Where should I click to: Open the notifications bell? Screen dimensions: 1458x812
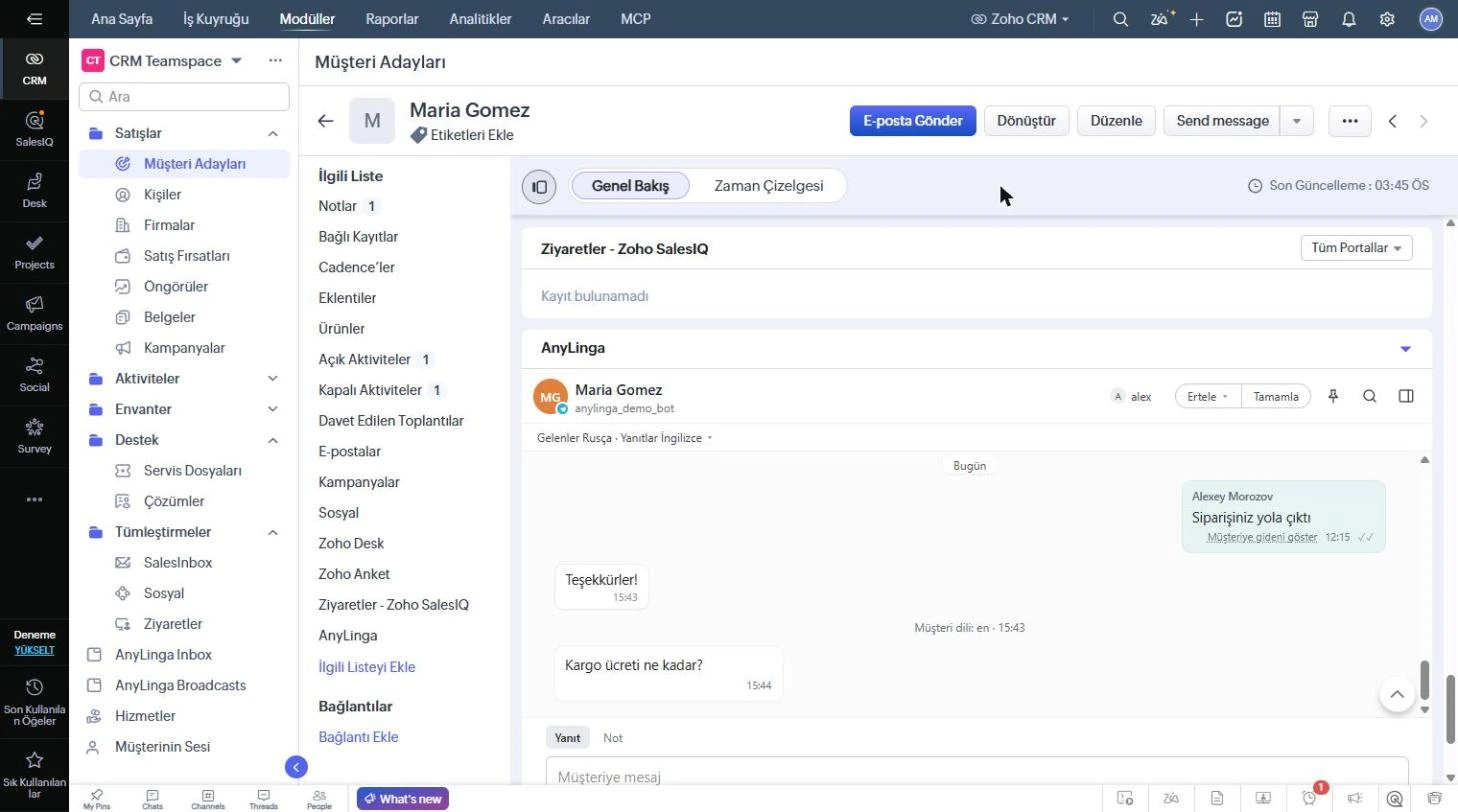tap(1349, 19)
